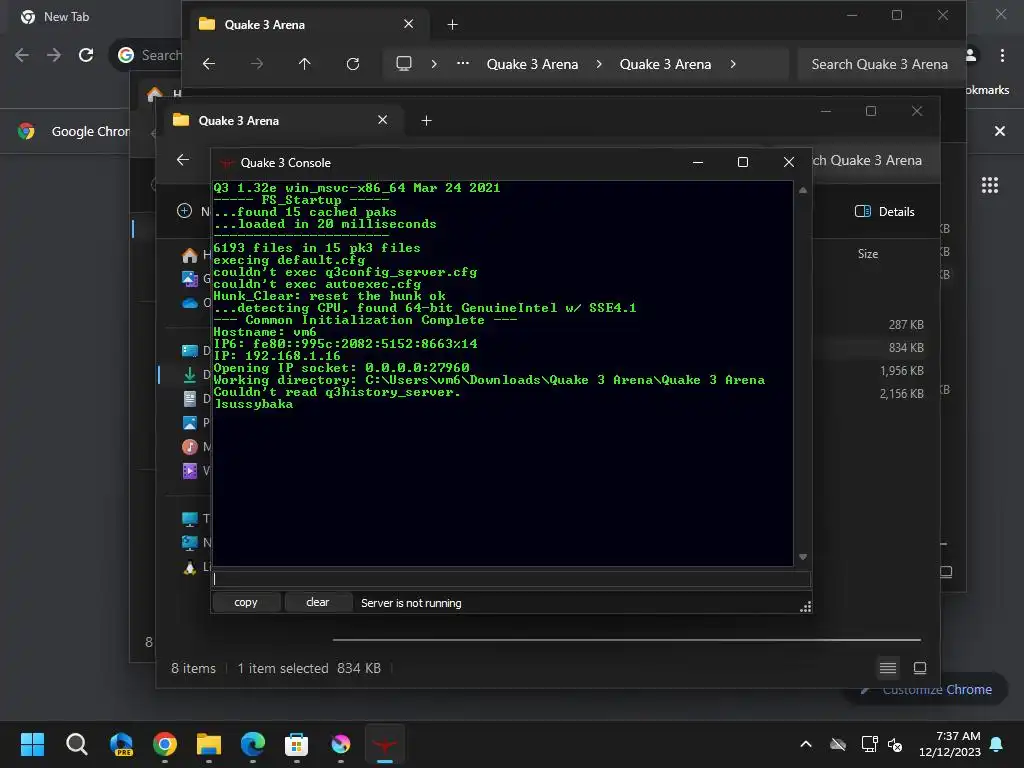This screenshot has height=768, width=1024.
Task: Click the Quake 3 icon in the taskbar
Action: (385, 744)
